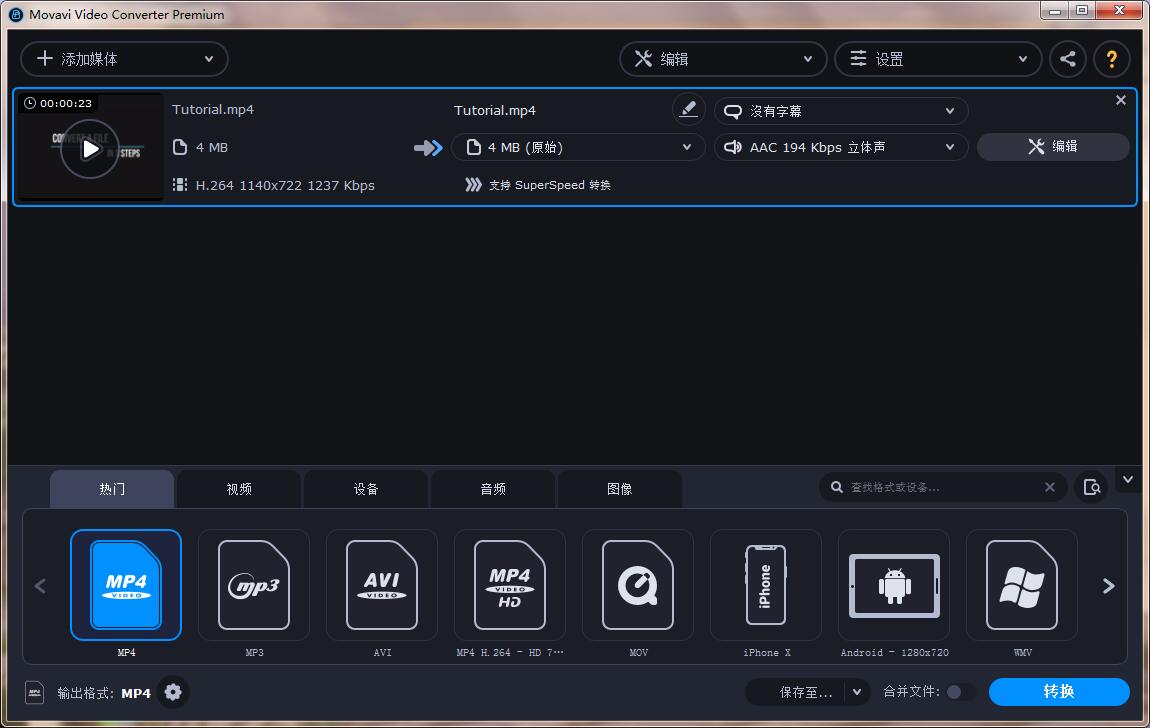
Task: Select MP4 H.264 HD format icon
Action: tap(510, 584)
